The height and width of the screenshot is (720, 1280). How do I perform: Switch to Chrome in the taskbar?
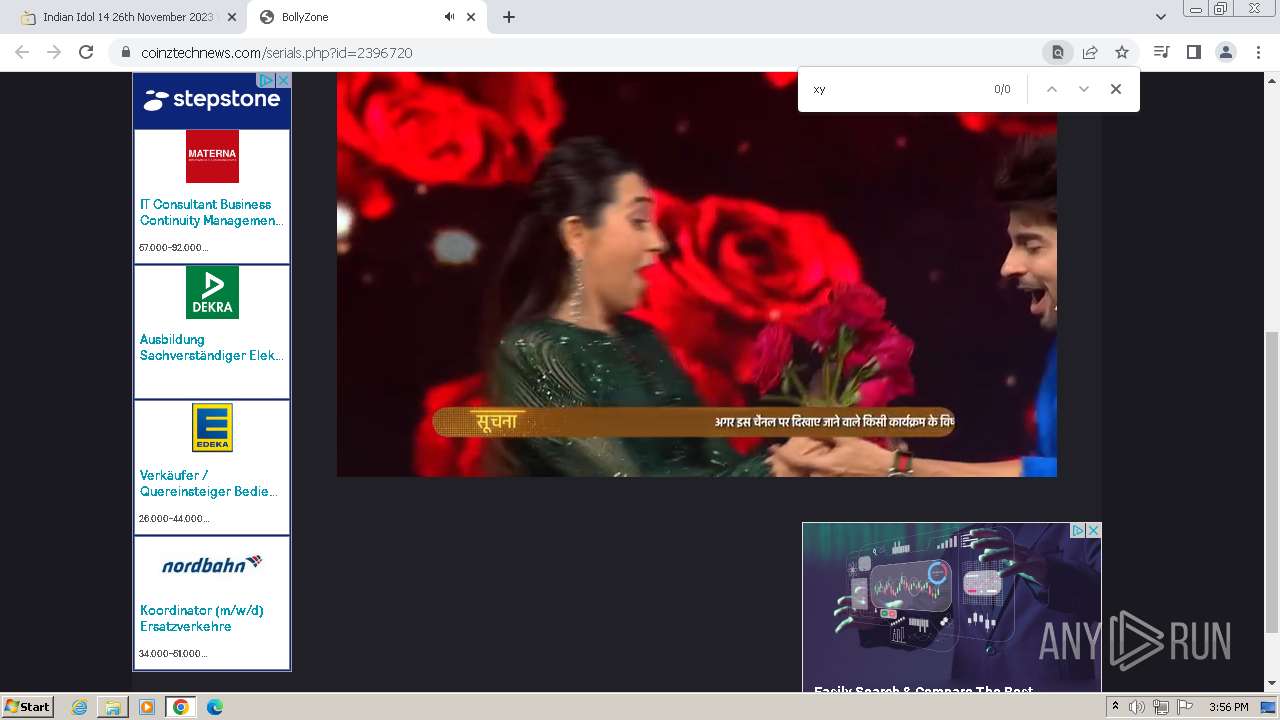click(180, 707)
